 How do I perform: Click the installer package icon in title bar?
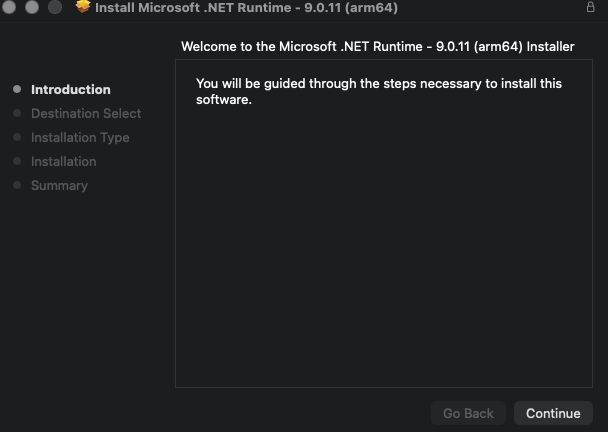click(83, 7)
